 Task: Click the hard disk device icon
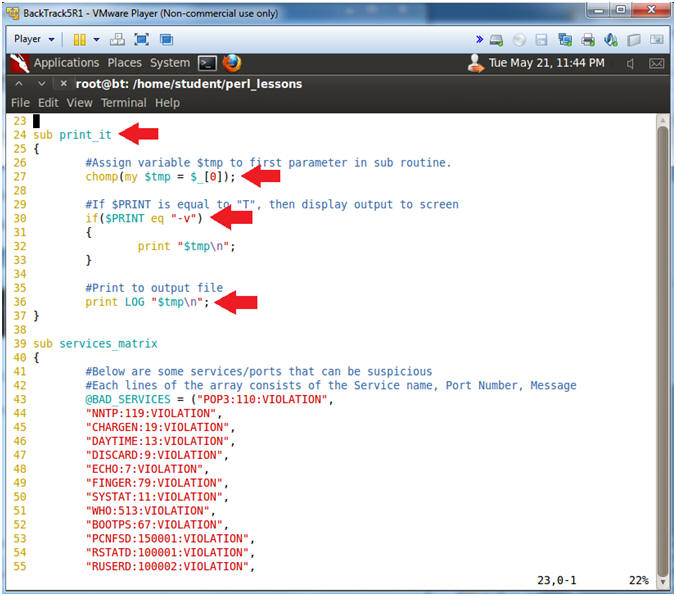tap(496, 40)
